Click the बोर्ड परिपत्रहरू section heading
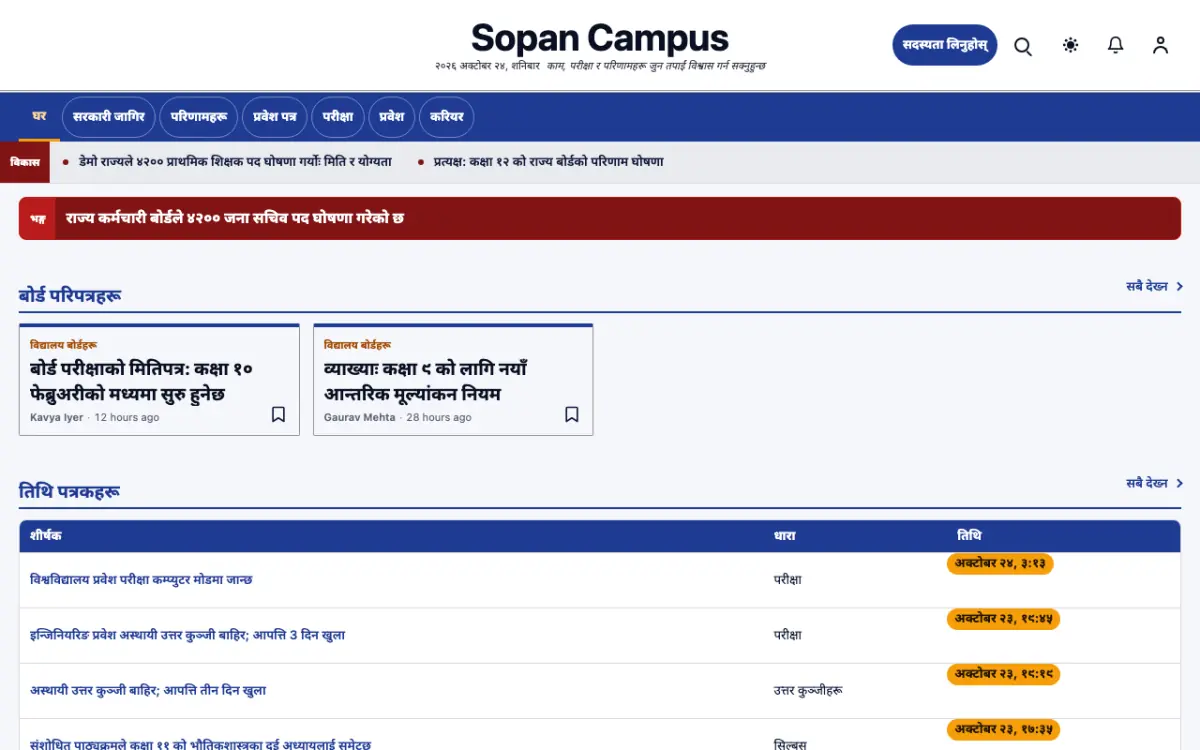Screen dimensions: 1200x750 70,295
